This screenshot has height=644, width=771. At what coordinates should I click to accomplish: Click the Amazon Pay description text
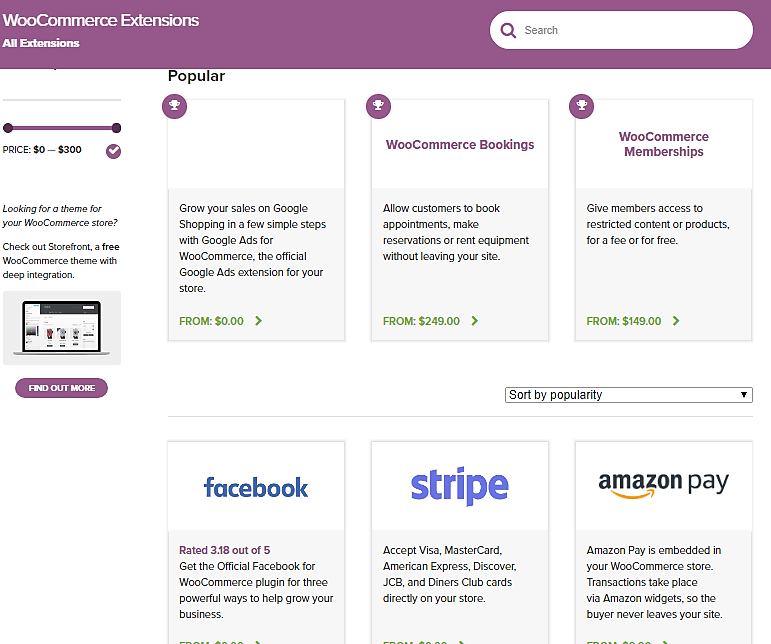click(654, 582)
